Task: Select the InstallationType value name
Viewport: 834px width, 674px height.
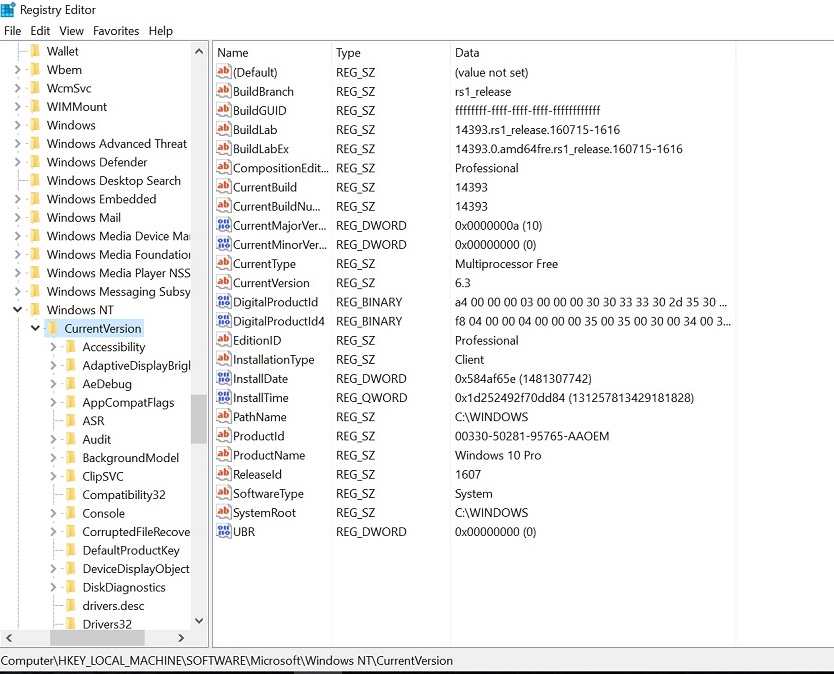Action: (273, 360)
